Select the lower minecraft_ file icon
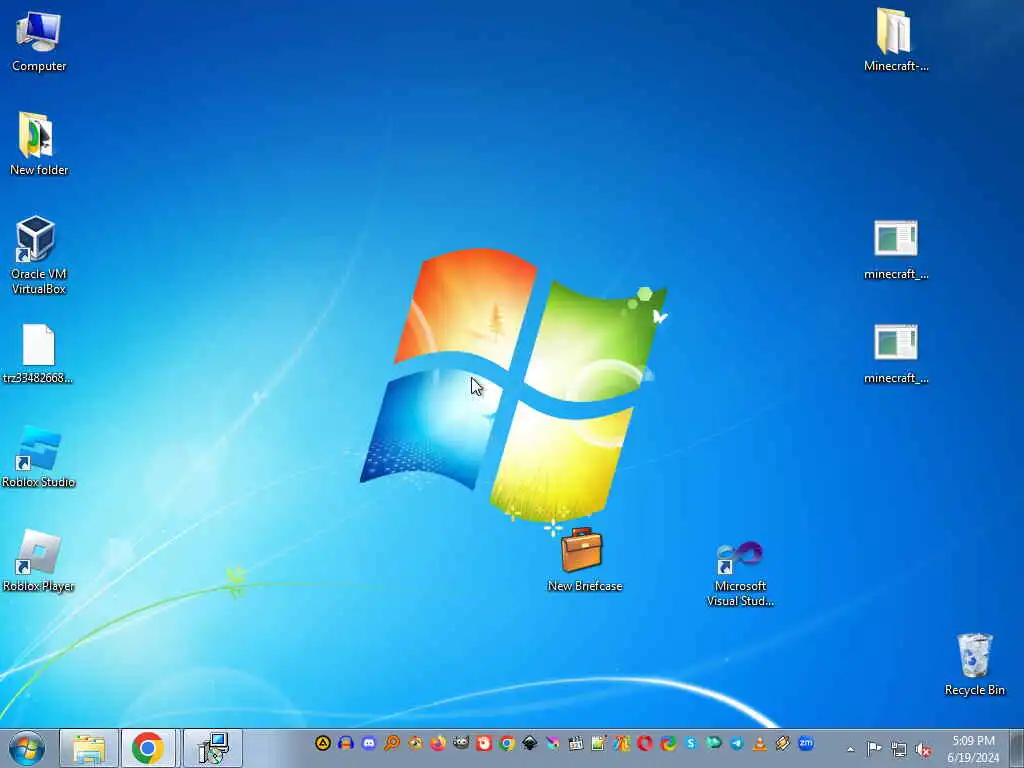 pos(895,354)
